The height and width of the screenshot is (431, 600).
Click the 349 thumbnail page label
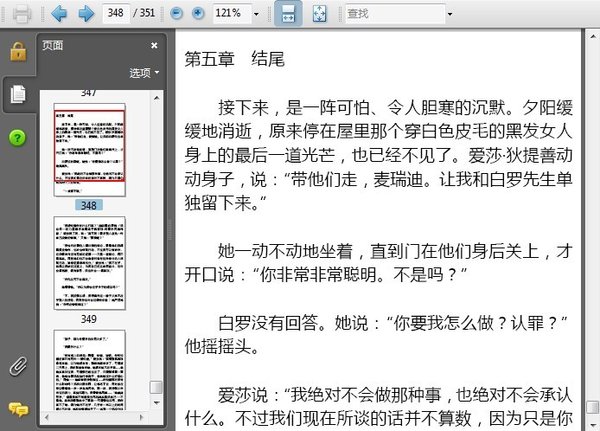pos(89,319)
